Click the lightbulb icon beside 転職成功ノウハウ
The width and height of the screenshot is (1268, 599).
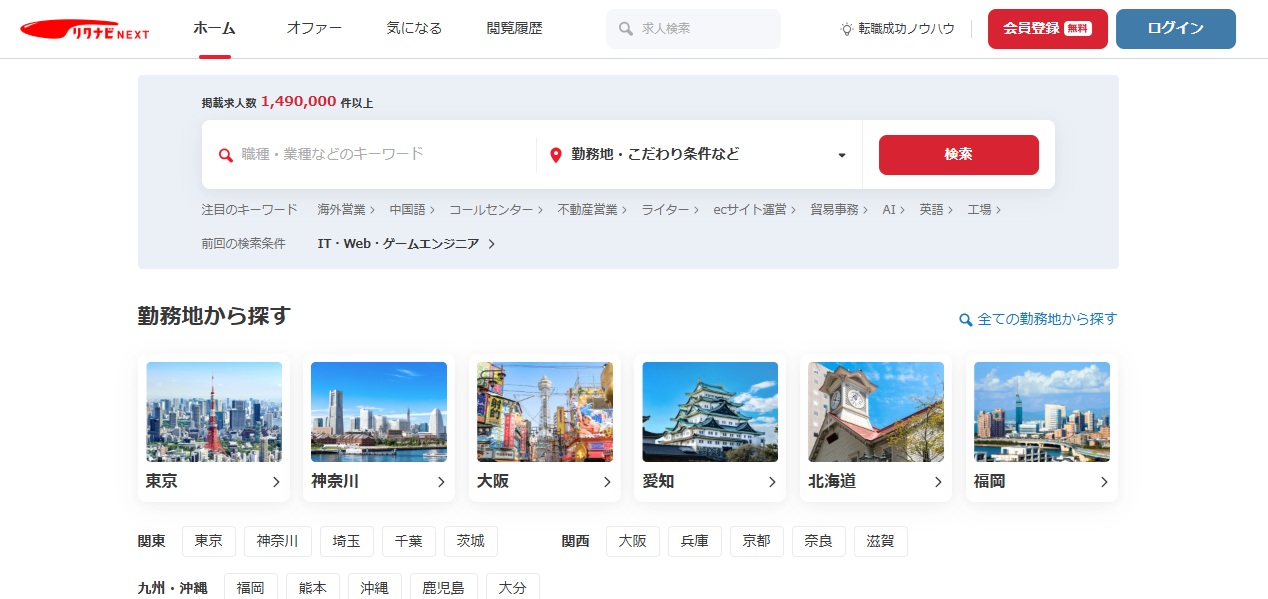point(847,29)
